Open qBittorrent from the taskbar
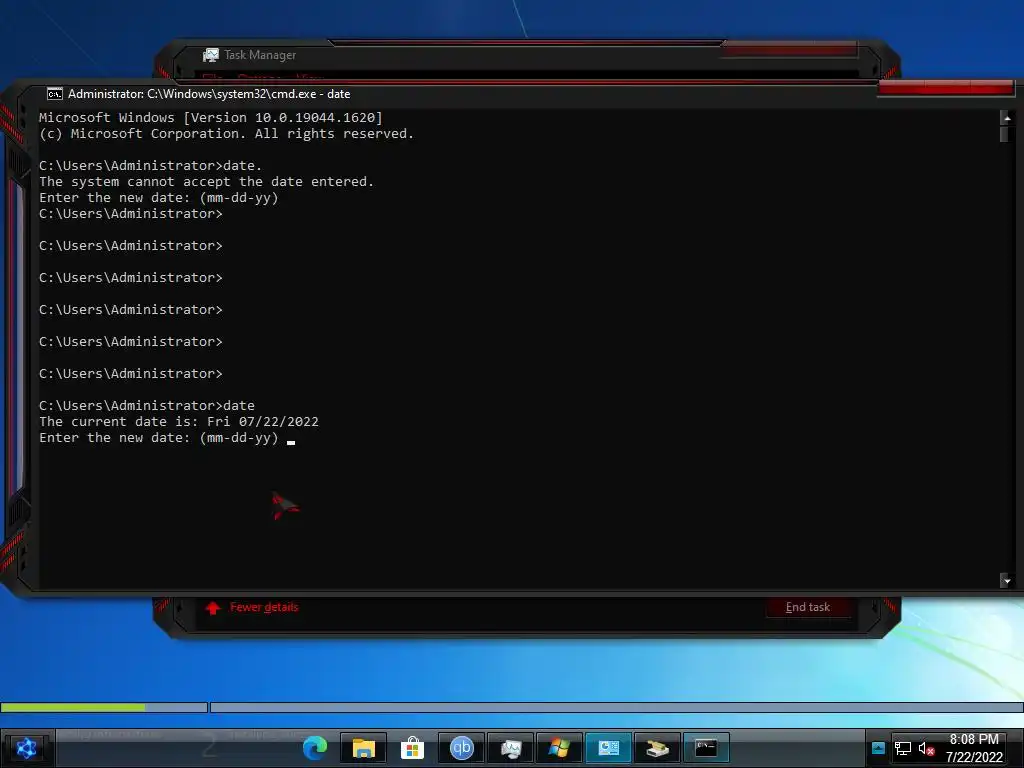Screen dimensions: 1024x768 461,748
